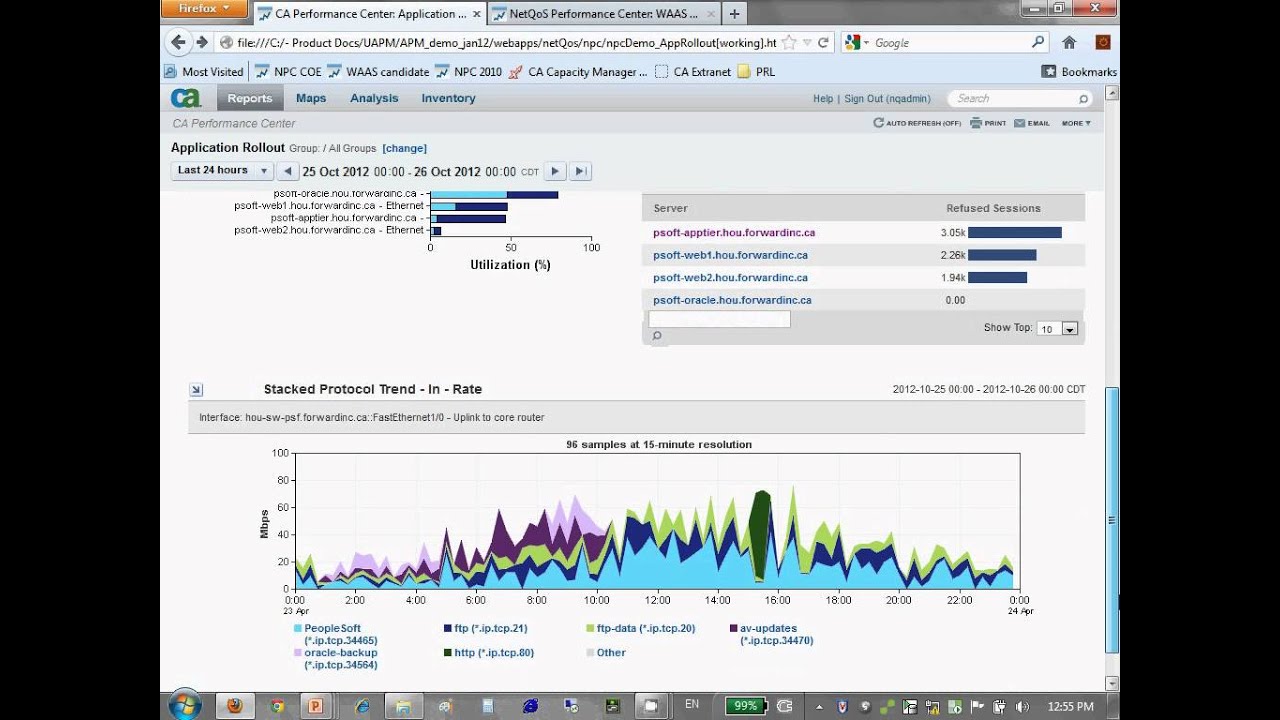Viewport: 1280px width, 720px height.
Task: Open psoft-oracle.hou.forwardinc.ca server link
Action: point(732,300)
